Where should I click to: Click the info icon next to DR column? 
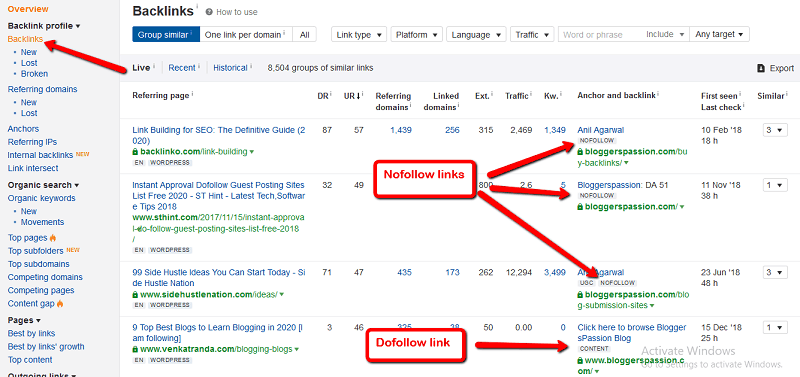[x=331, y=93]
